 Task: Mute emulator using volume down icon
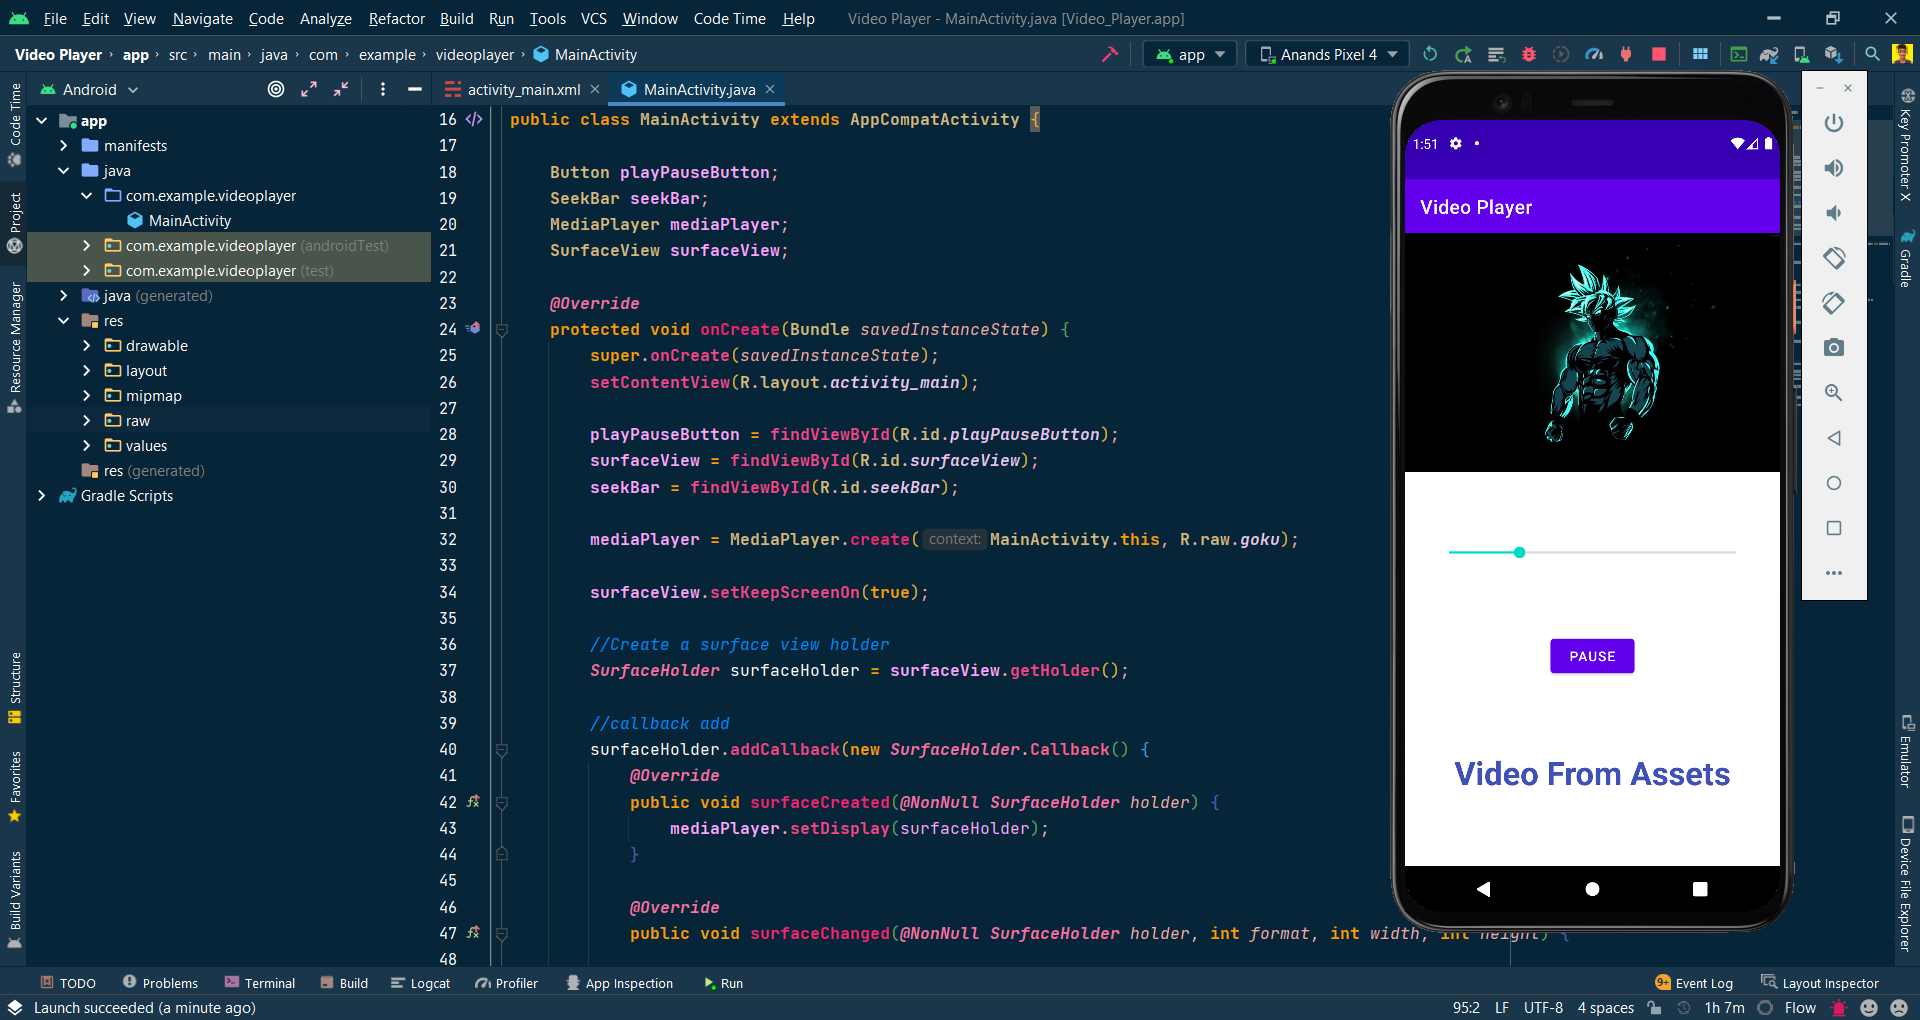point(1833,213)
